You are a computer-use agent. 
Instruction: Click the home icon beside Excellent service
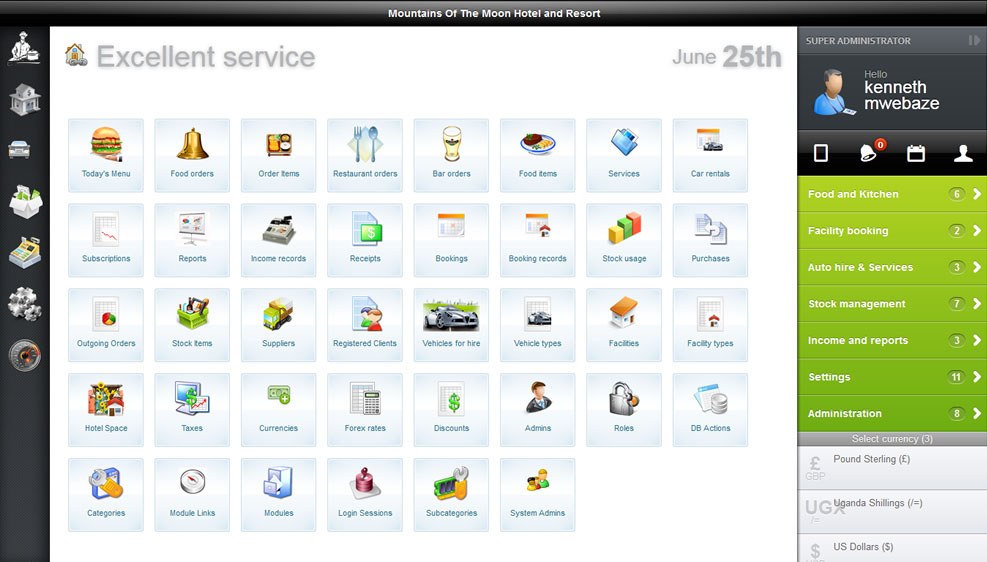tap(76, 55)
